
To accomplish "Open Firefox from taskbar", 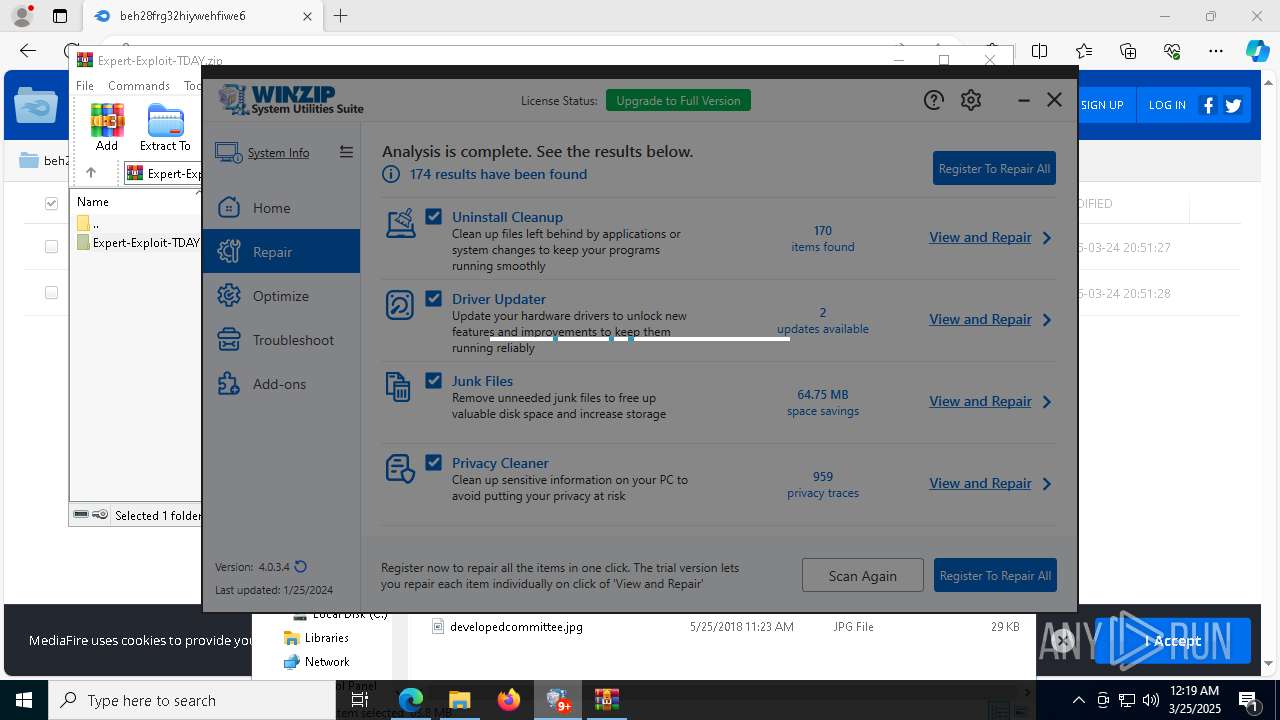I will (508, 700).
